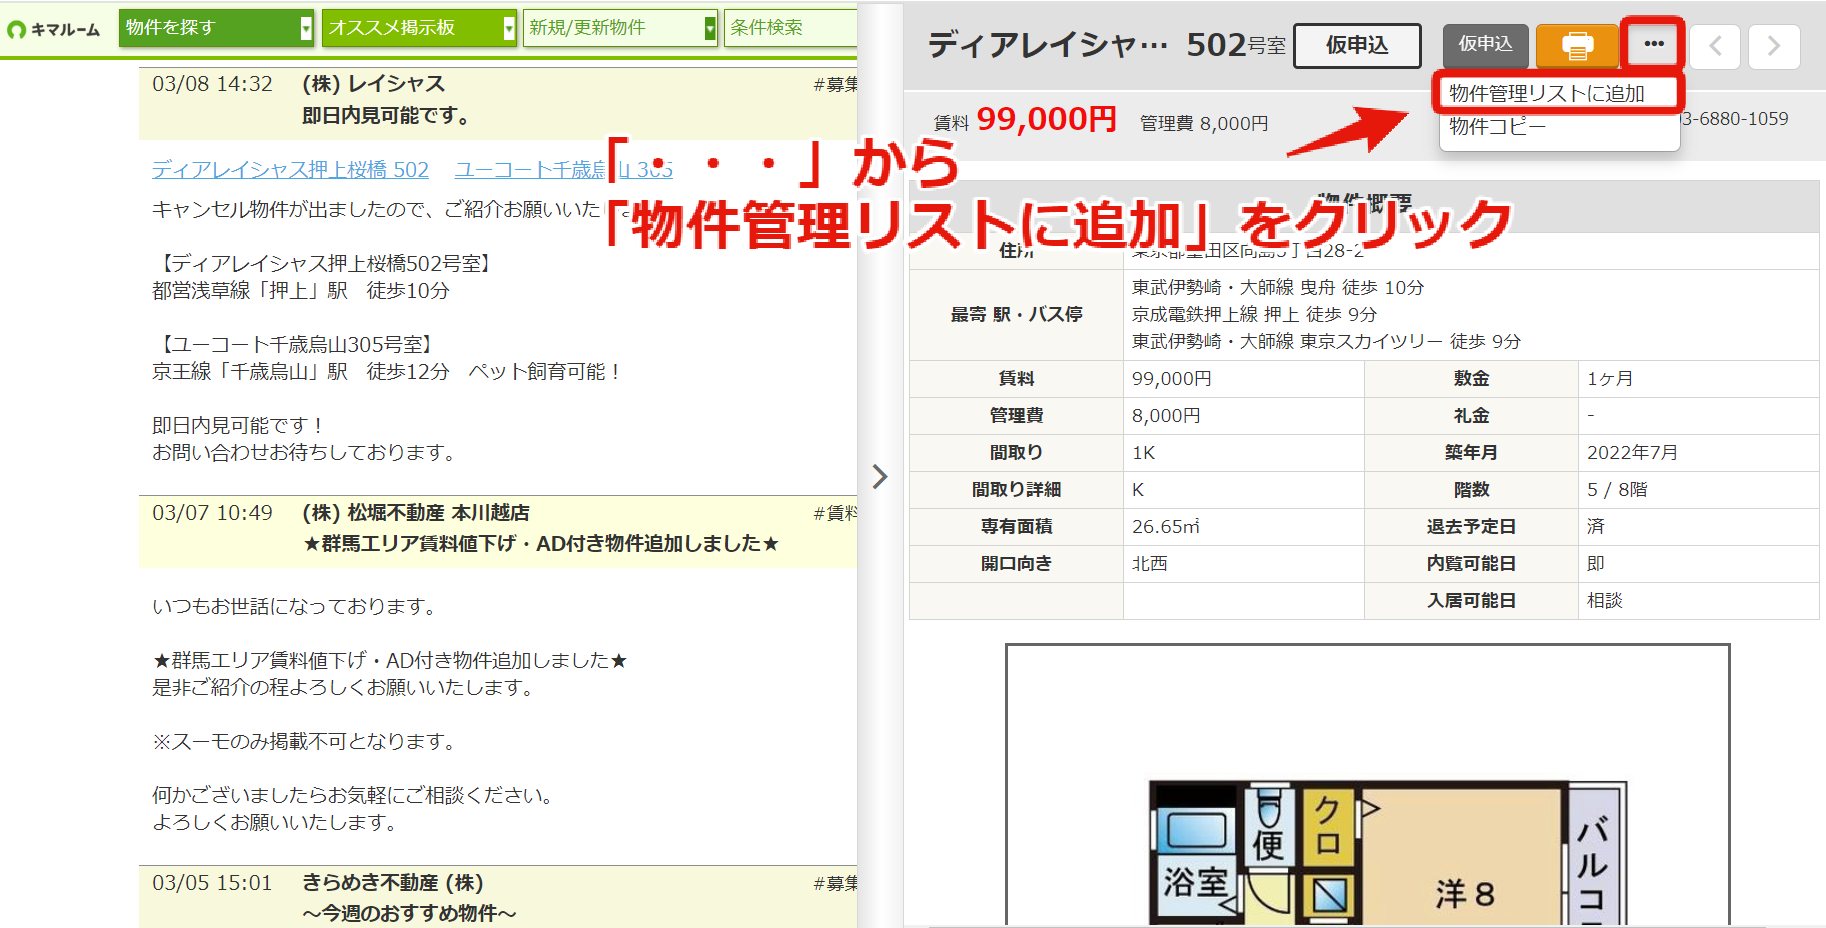Open the オススメ掲示板 dropdown
Image resolution: width=1826 pixels, height=928 pixels.
point(419,28)
